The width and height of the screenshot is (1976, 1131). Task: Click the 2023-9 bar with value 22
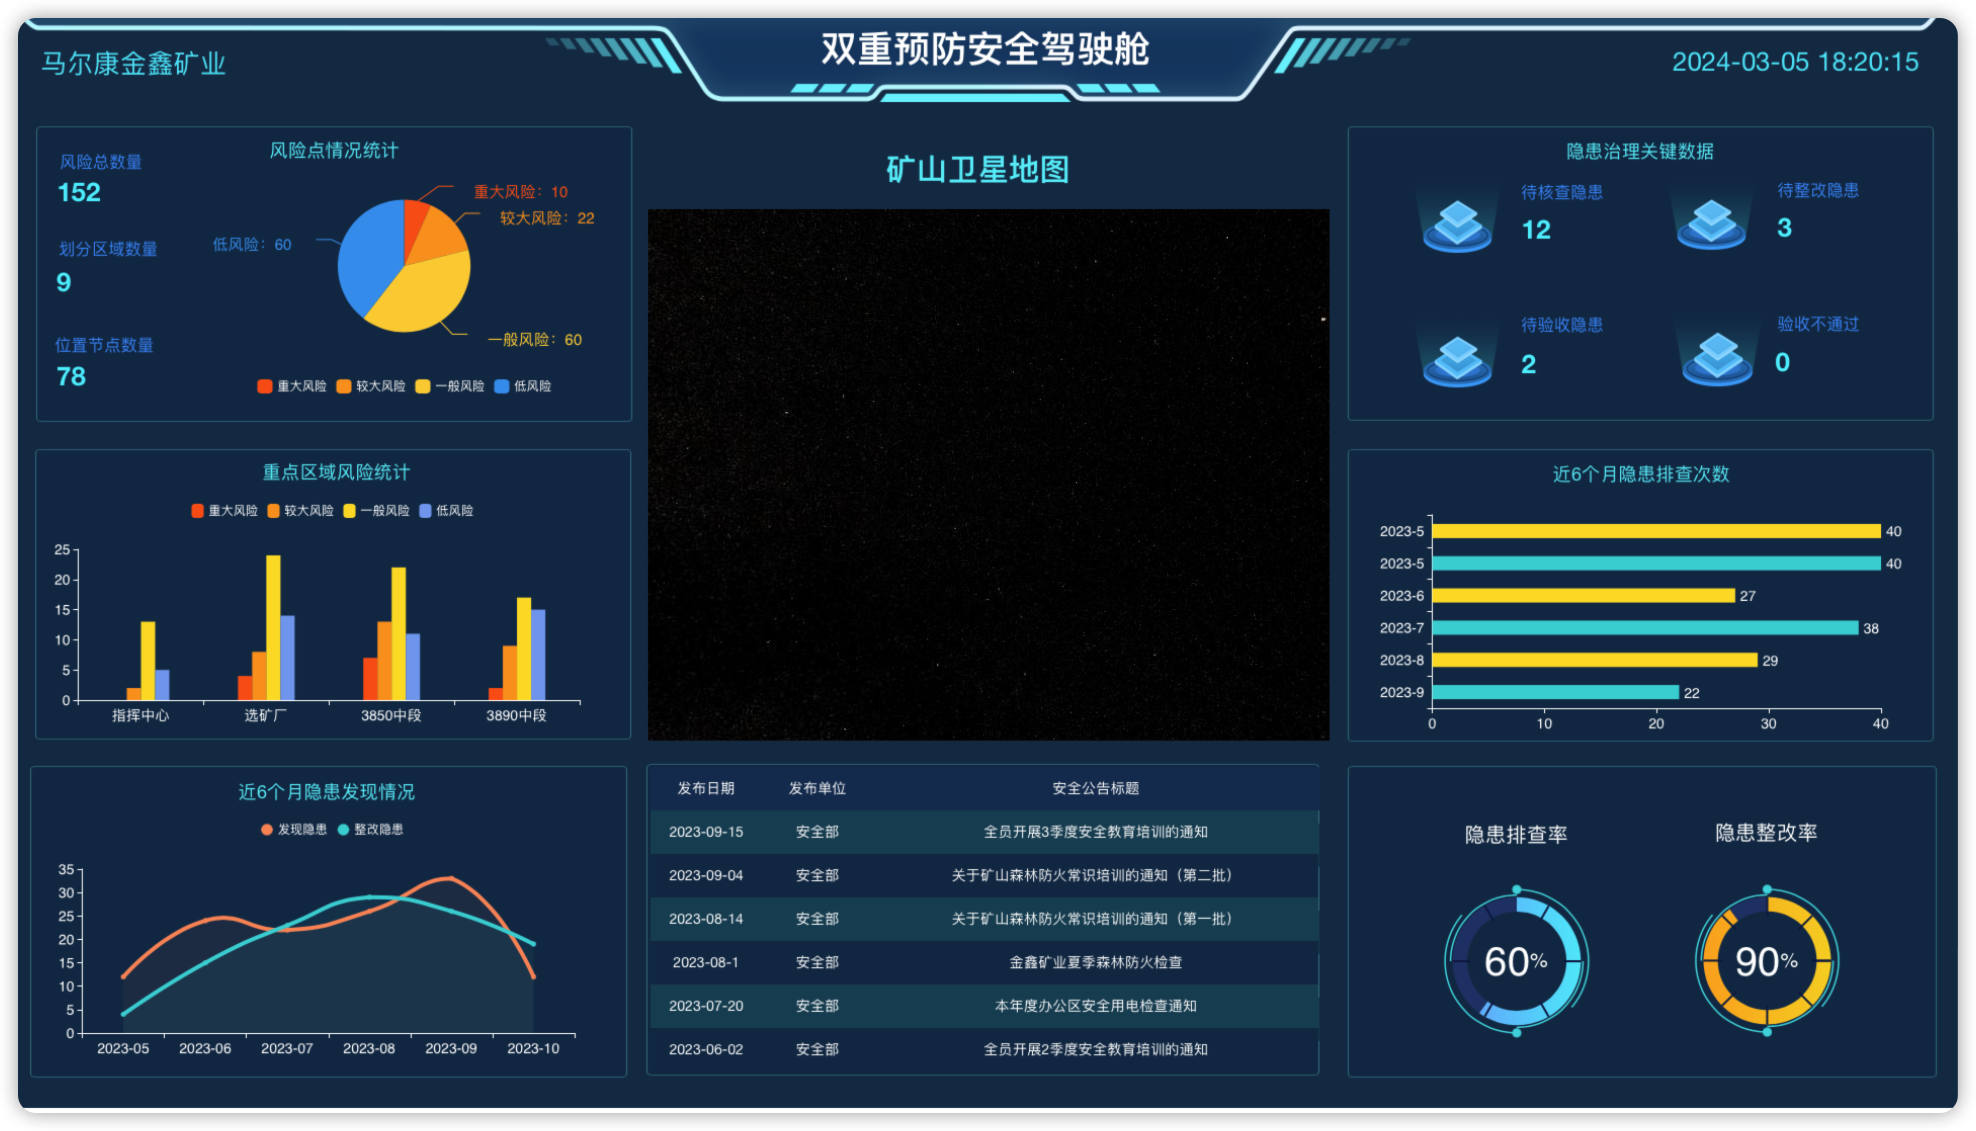(x=1555, y=692)
